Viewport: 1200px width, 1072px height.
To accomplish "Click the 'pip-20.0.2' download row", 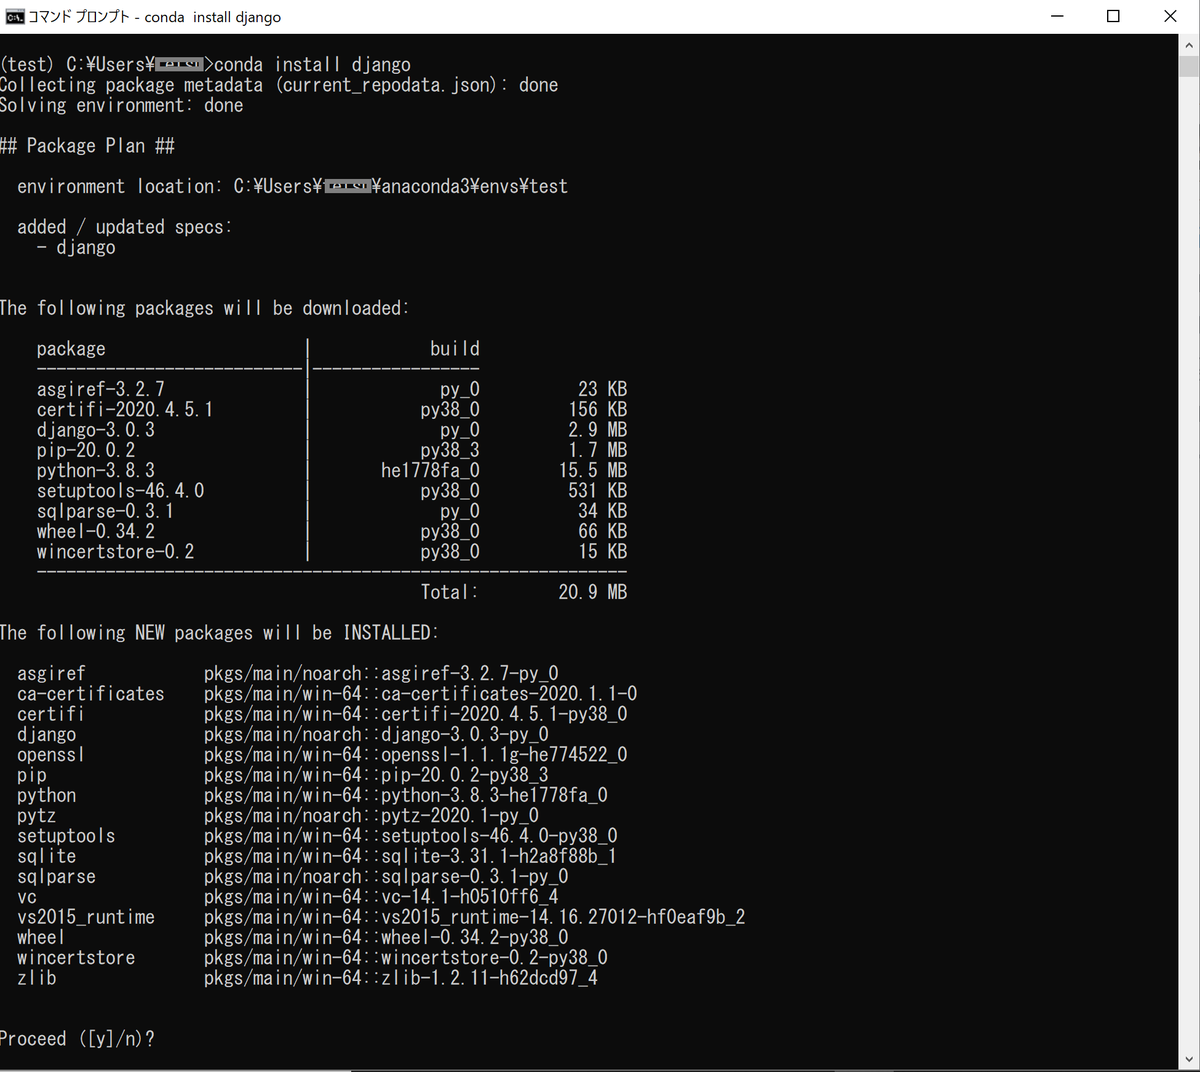I will [x=332, y=450].
